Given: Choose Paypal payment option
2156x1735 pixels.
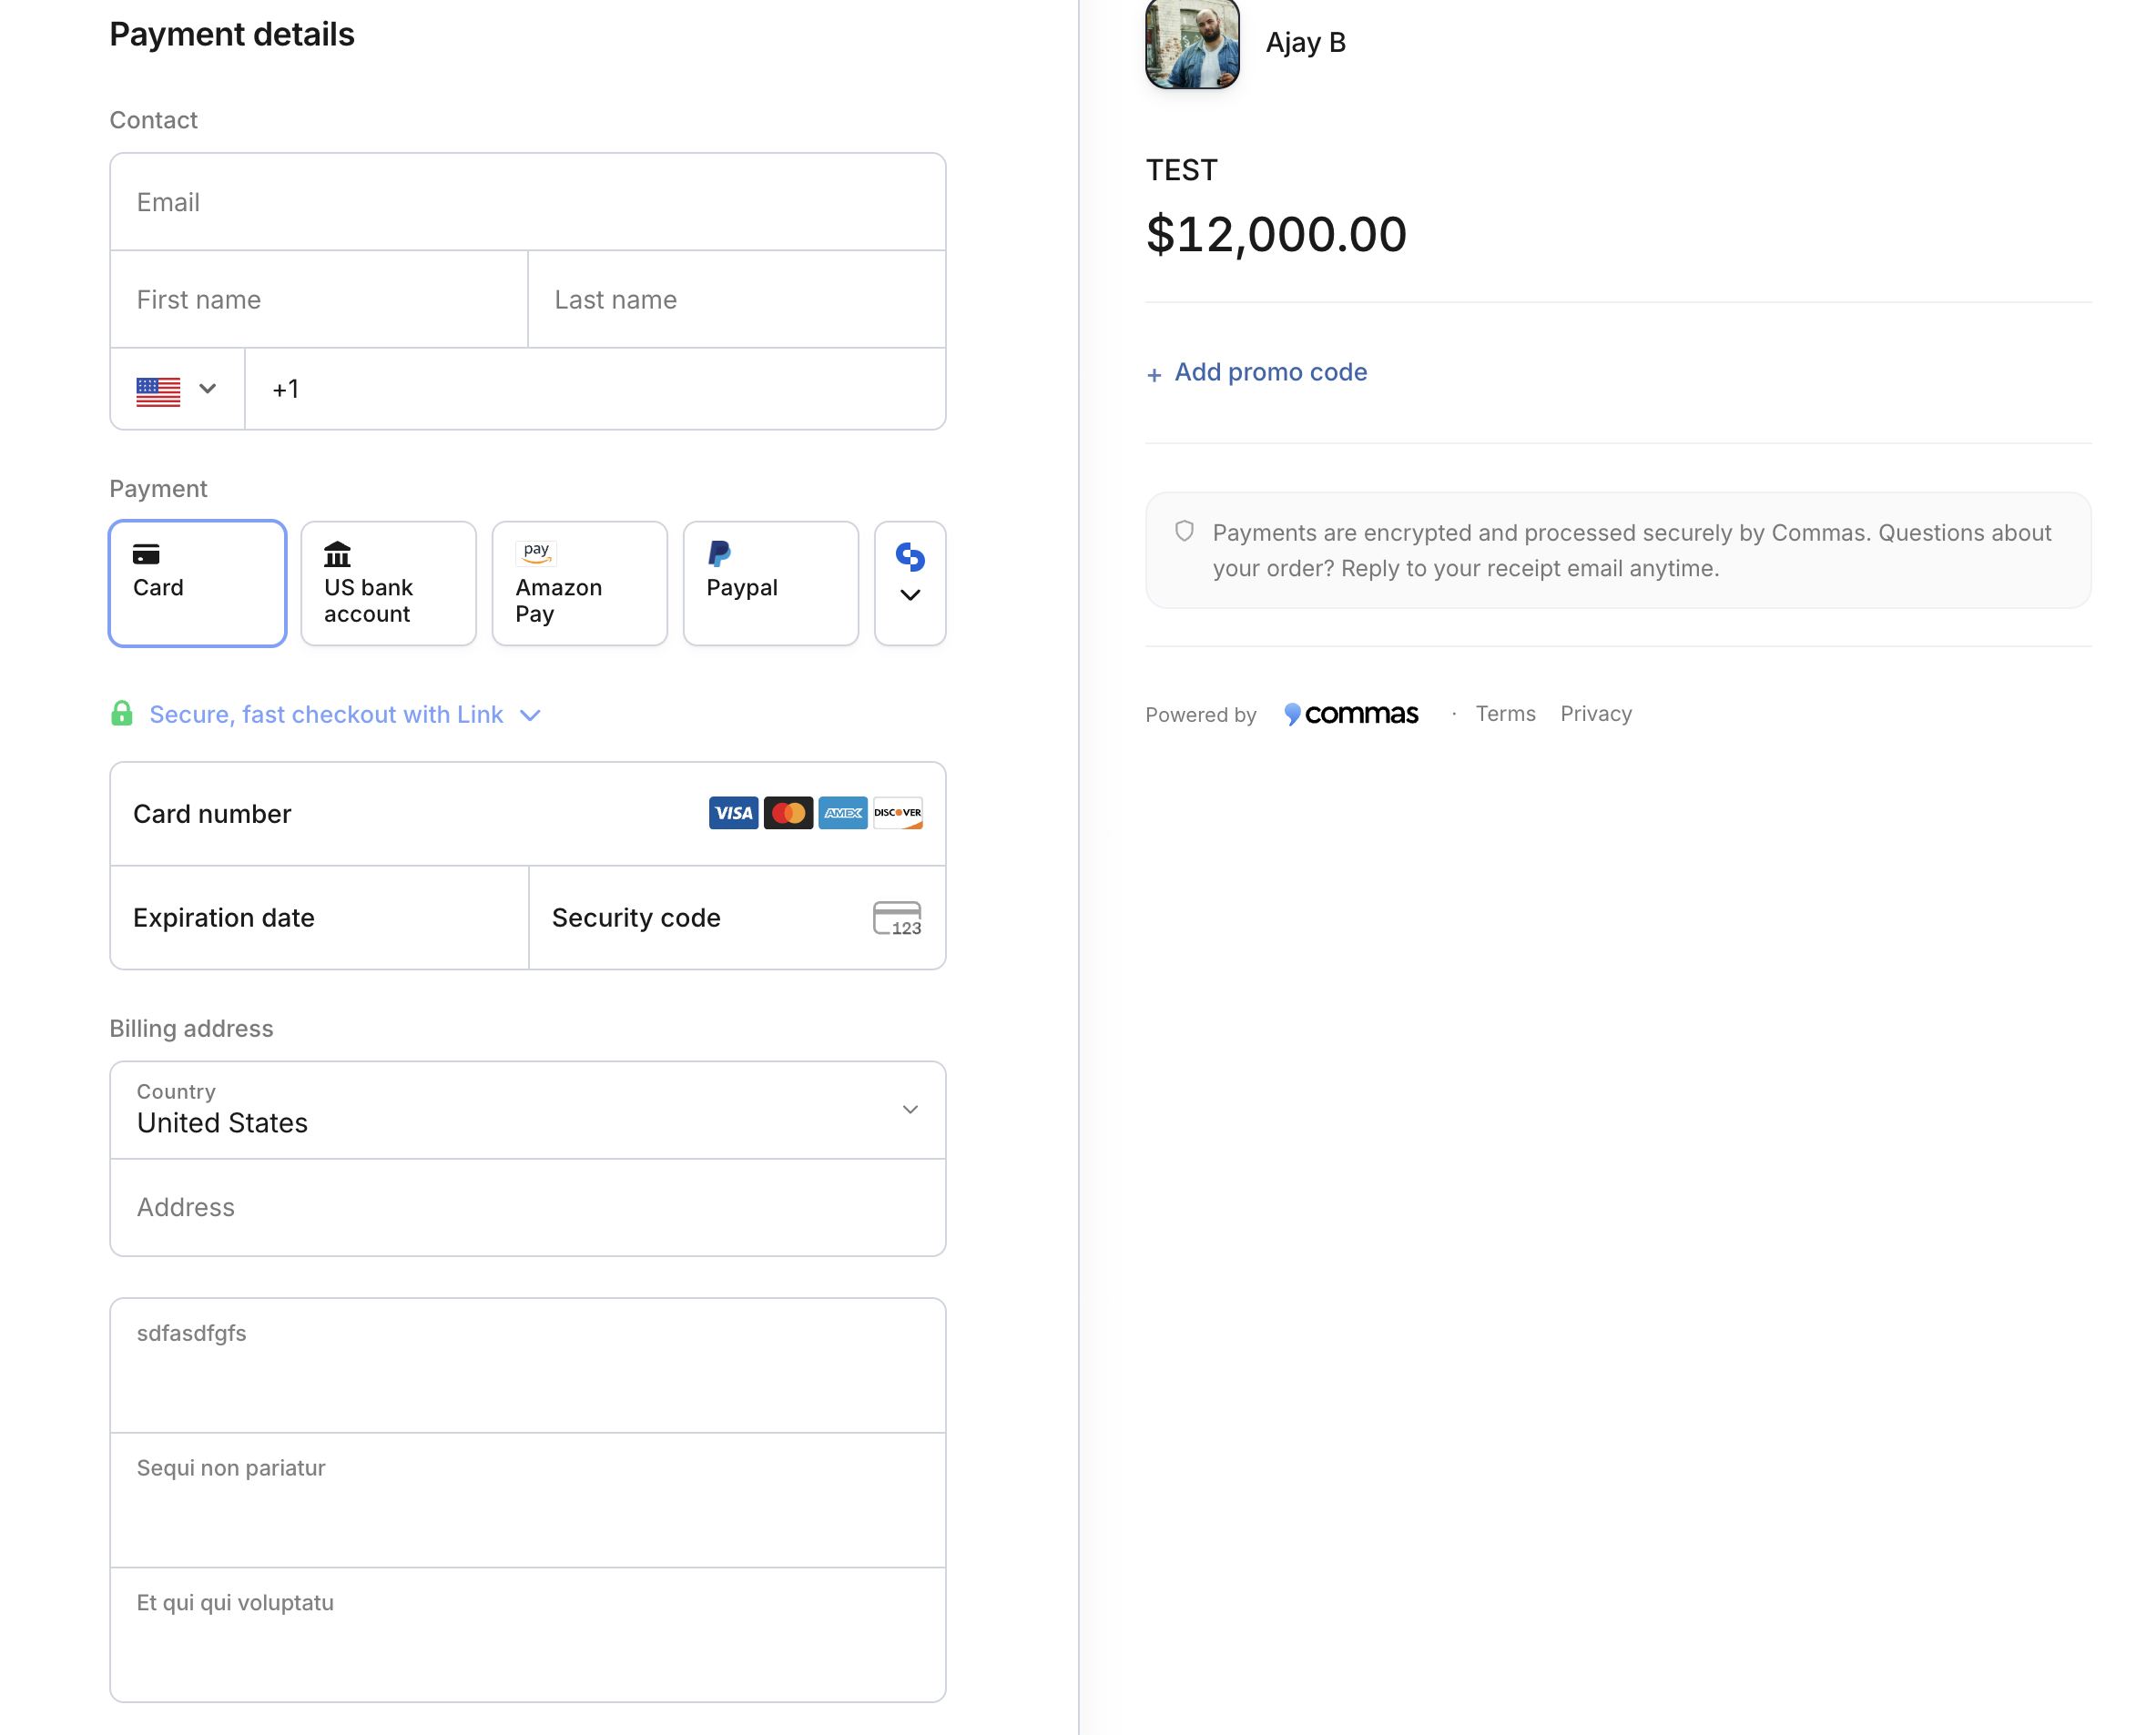Looking at the screenshot, I should (x=771, y=583).
